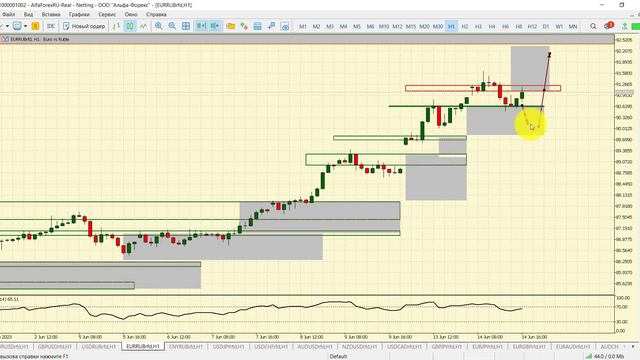The width and height of the screenshot is (640, 360).
Task: Select the H1 timeframe
Action: (x=451, y=26)
